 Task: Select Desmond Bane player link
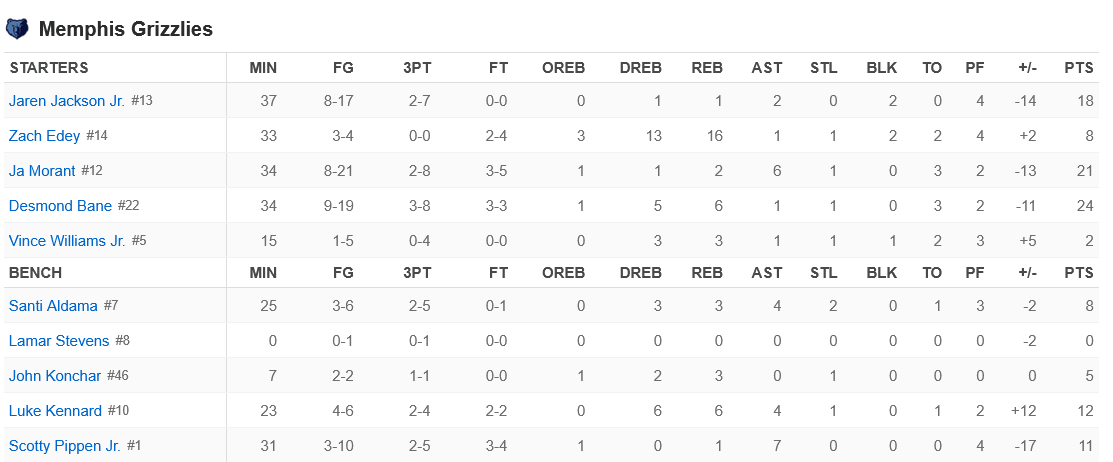coord(60,206)
